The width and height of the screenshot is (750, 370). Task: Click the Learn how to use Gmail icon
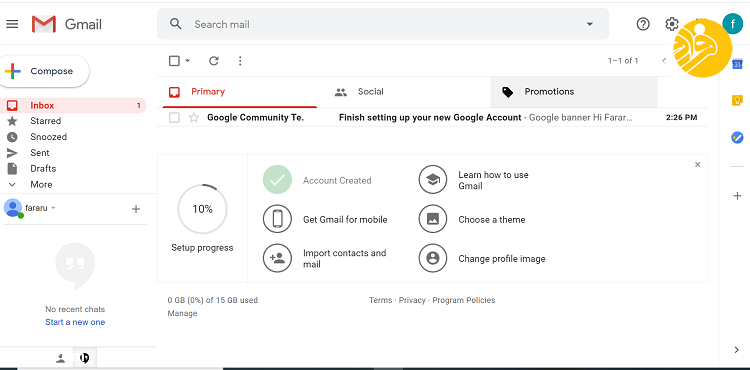tap(433, 180)
